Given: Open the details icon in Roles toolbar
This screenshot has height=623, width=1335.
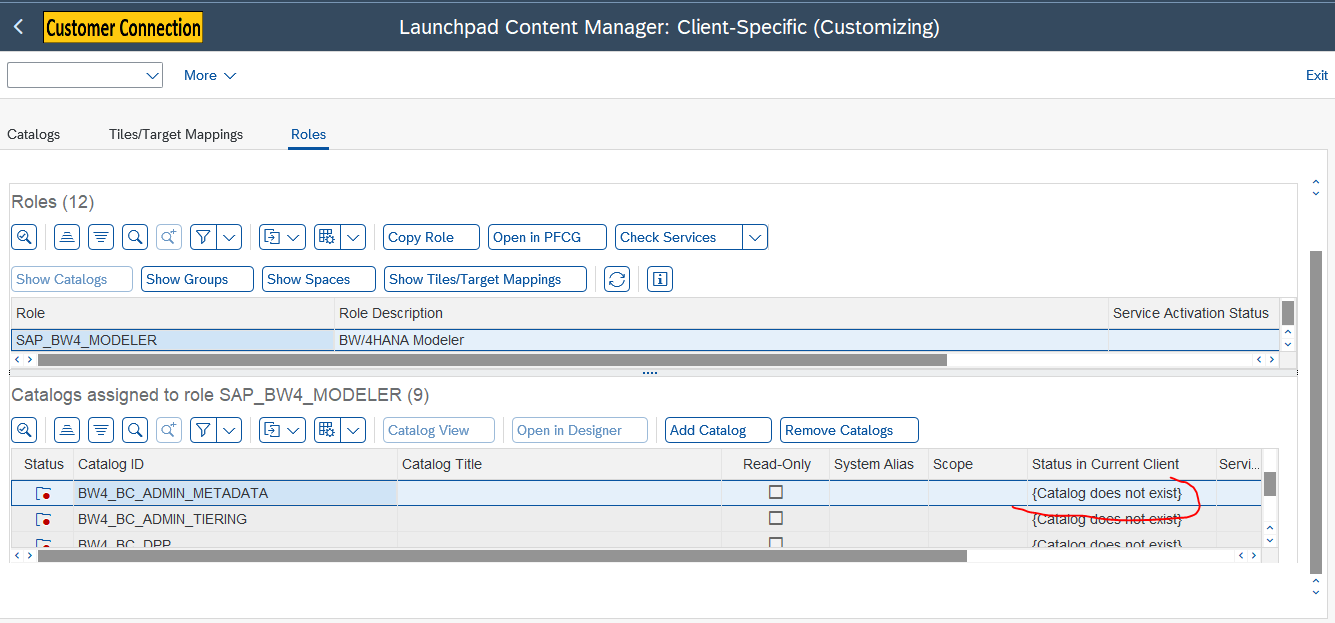Looking at the screenshot, I should 25,237.
